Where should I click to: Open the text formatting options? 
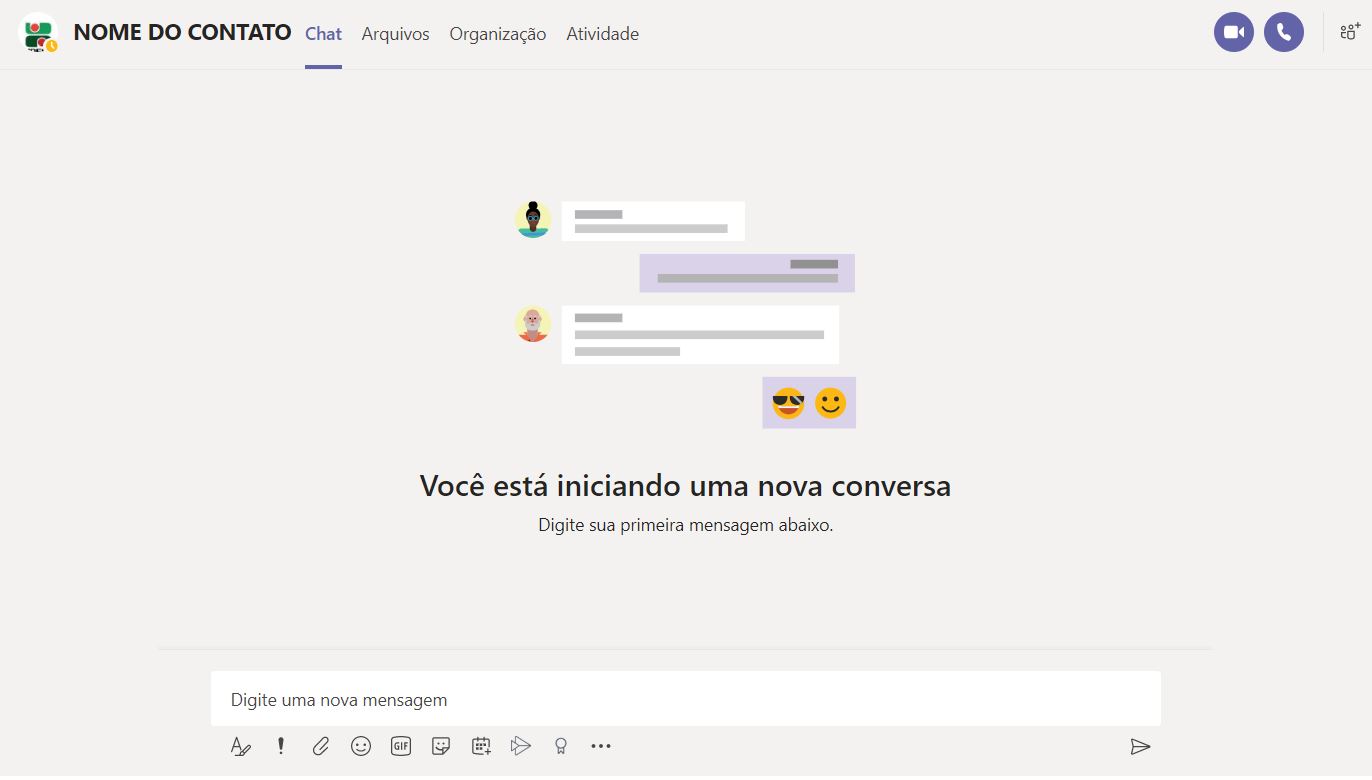240,746
